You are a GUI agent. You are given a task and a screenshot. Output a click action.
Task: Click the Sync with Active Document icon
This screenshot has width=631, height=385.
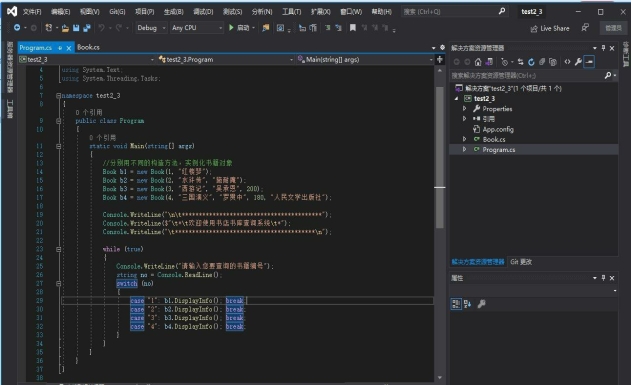click(521, 62)
